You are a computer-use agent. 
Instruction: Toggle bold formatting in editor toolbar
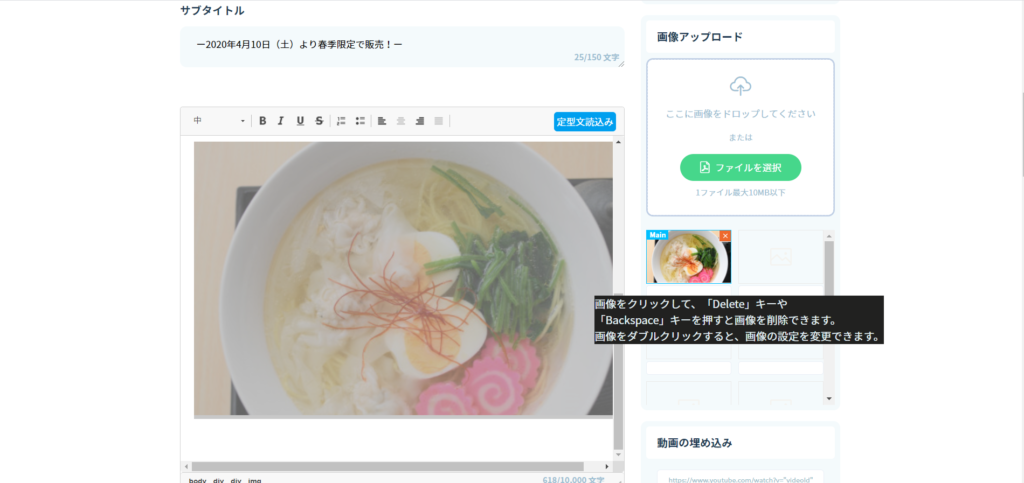(x=263, y=121)
